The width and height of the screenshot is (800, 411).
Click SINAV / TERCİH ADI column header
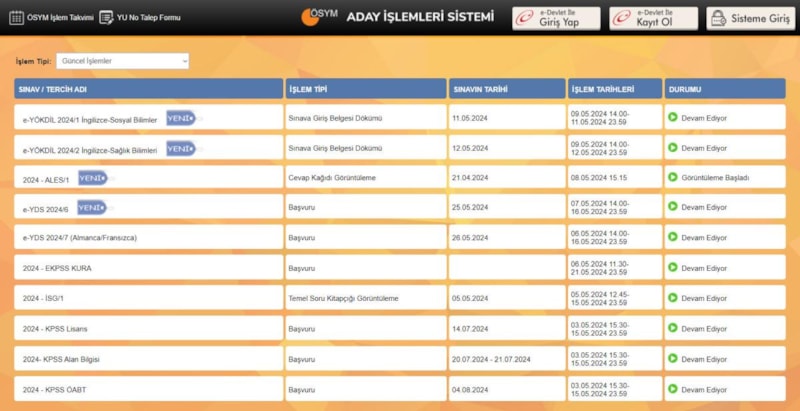[x=148, y=89]
